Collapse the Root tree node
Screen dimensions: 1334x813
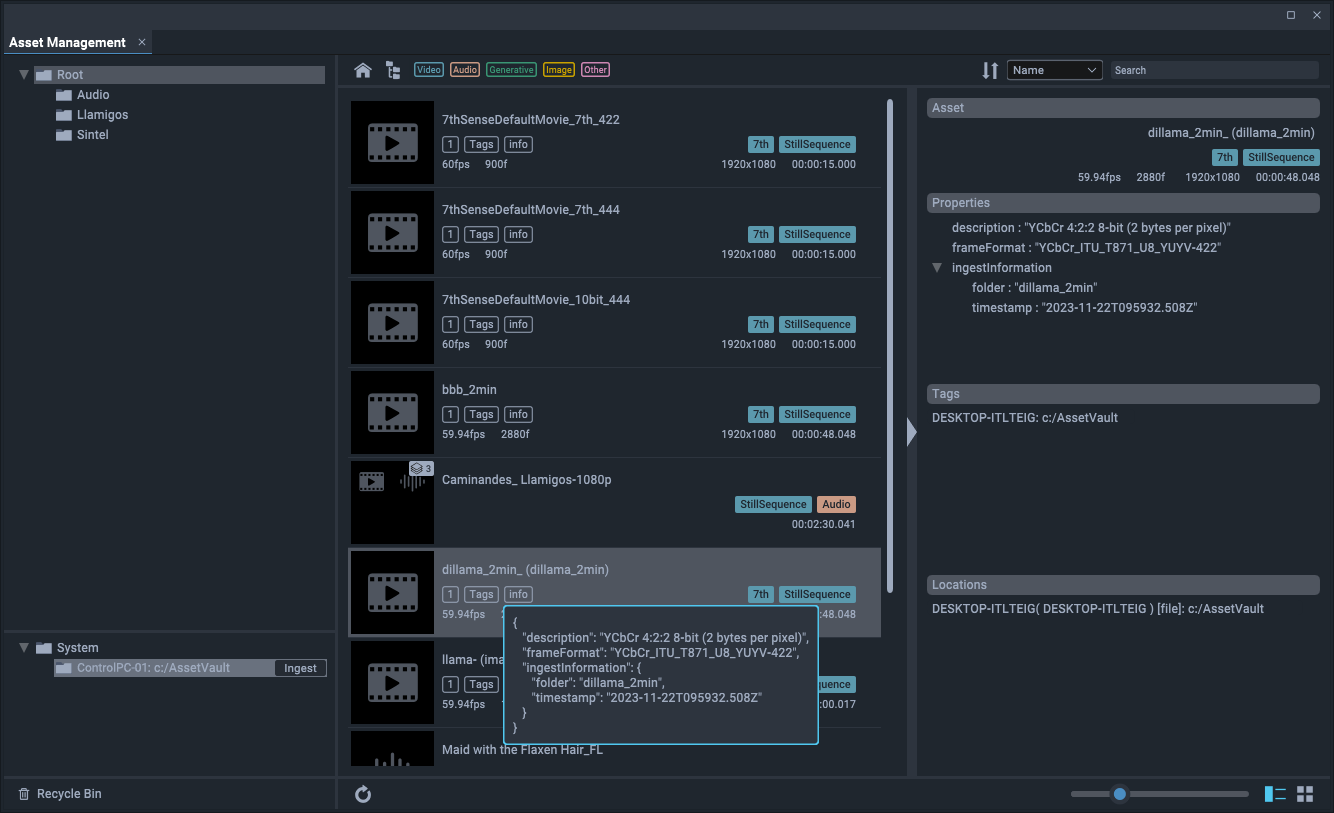24,75
